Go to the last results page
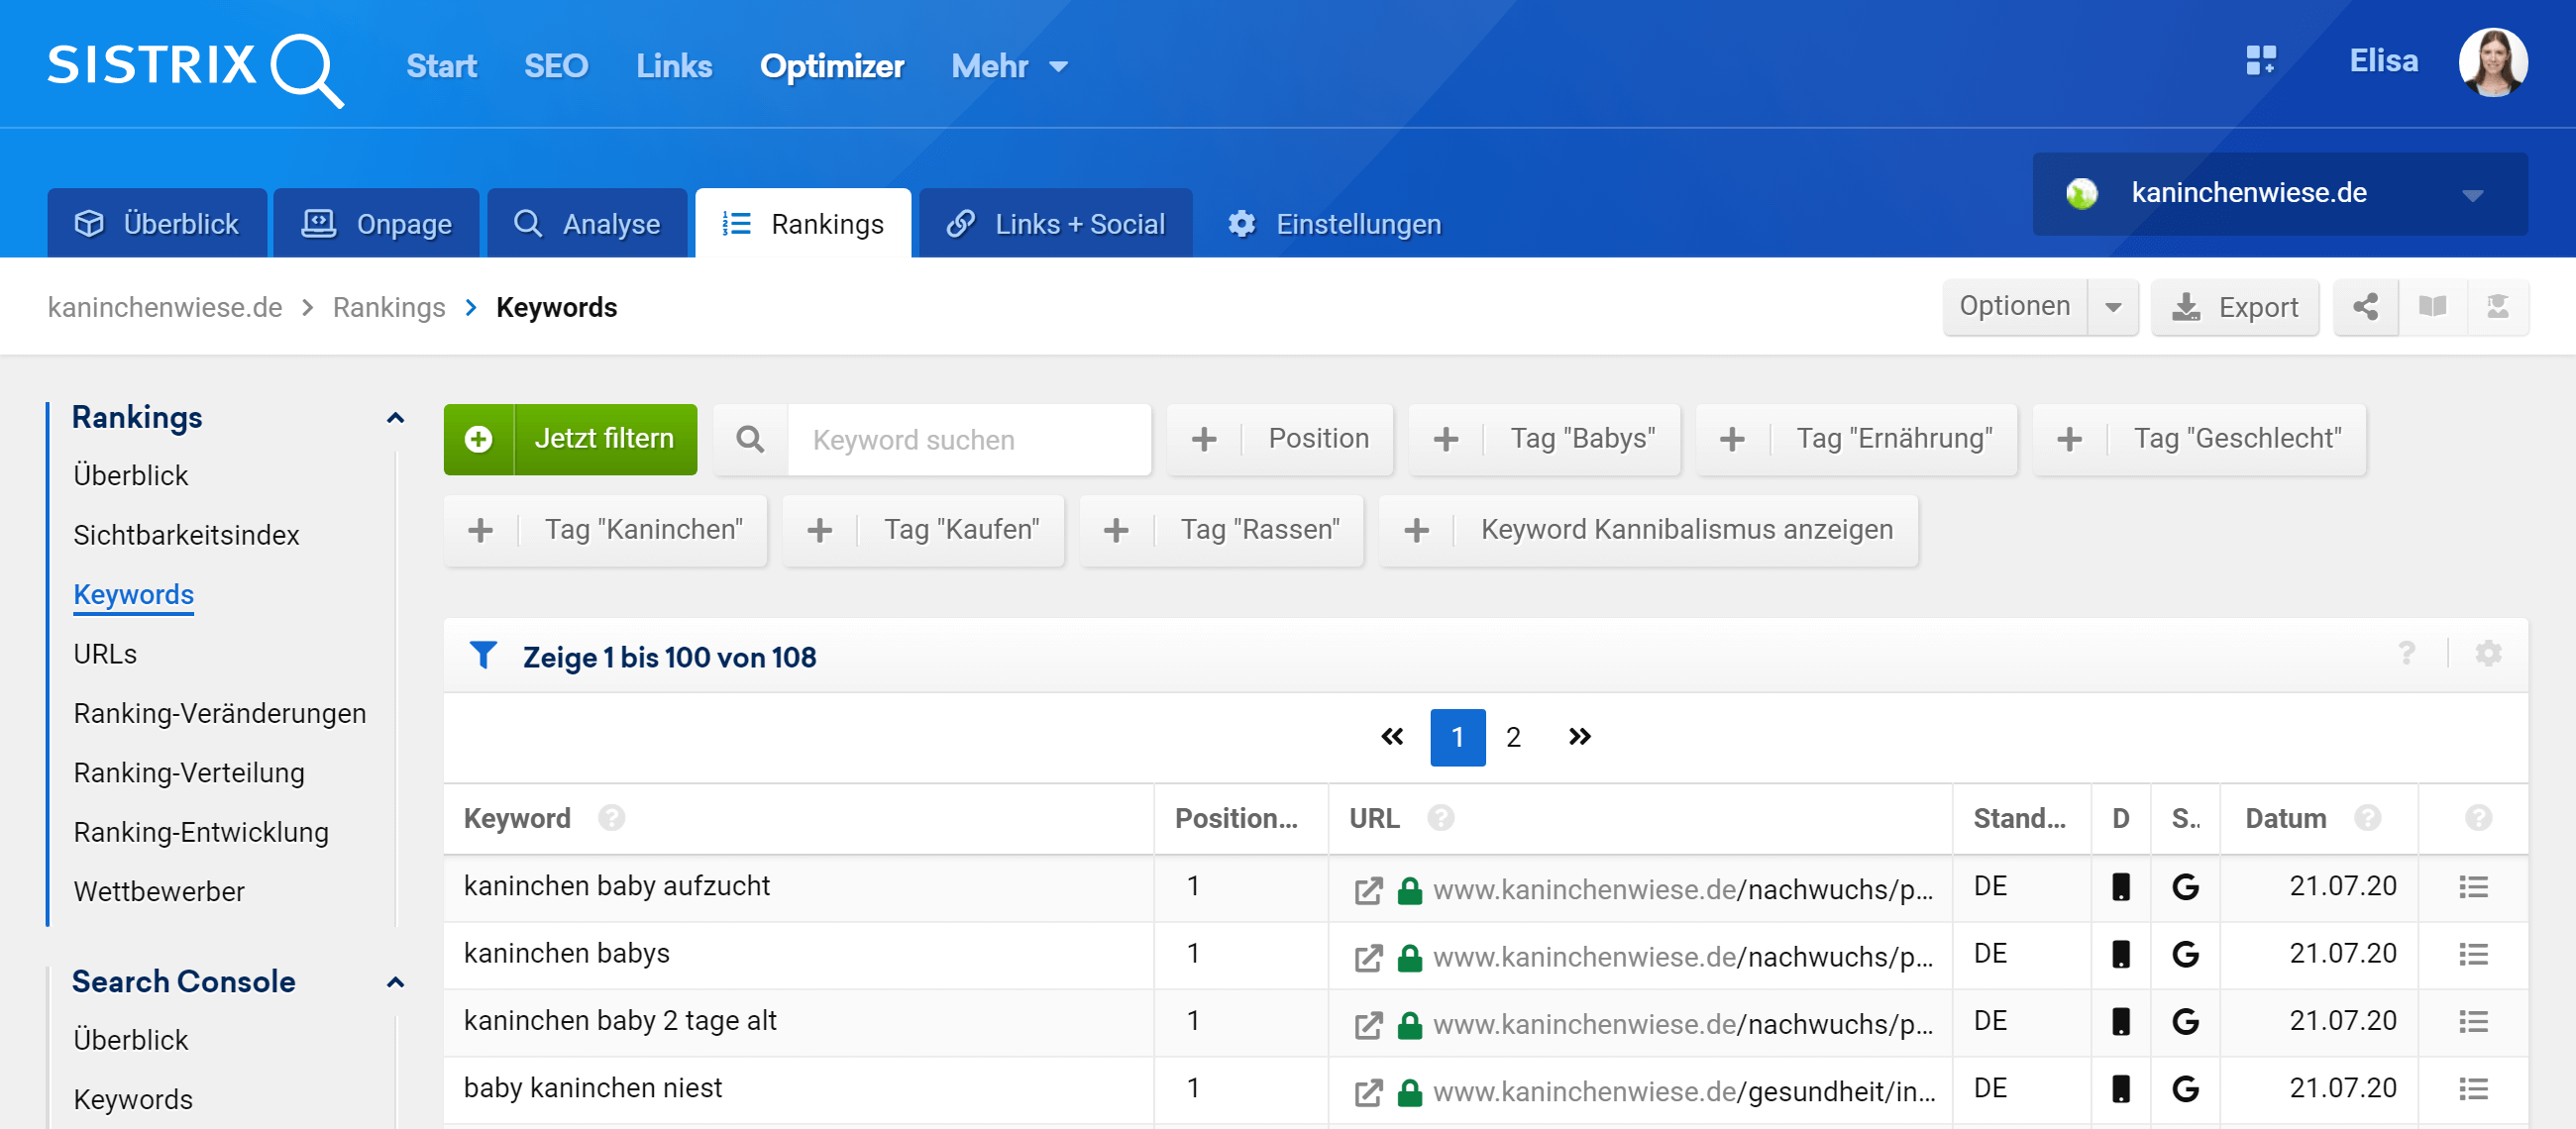Viewport: 2576px width, 1129px height. (x=1579, y=737)
